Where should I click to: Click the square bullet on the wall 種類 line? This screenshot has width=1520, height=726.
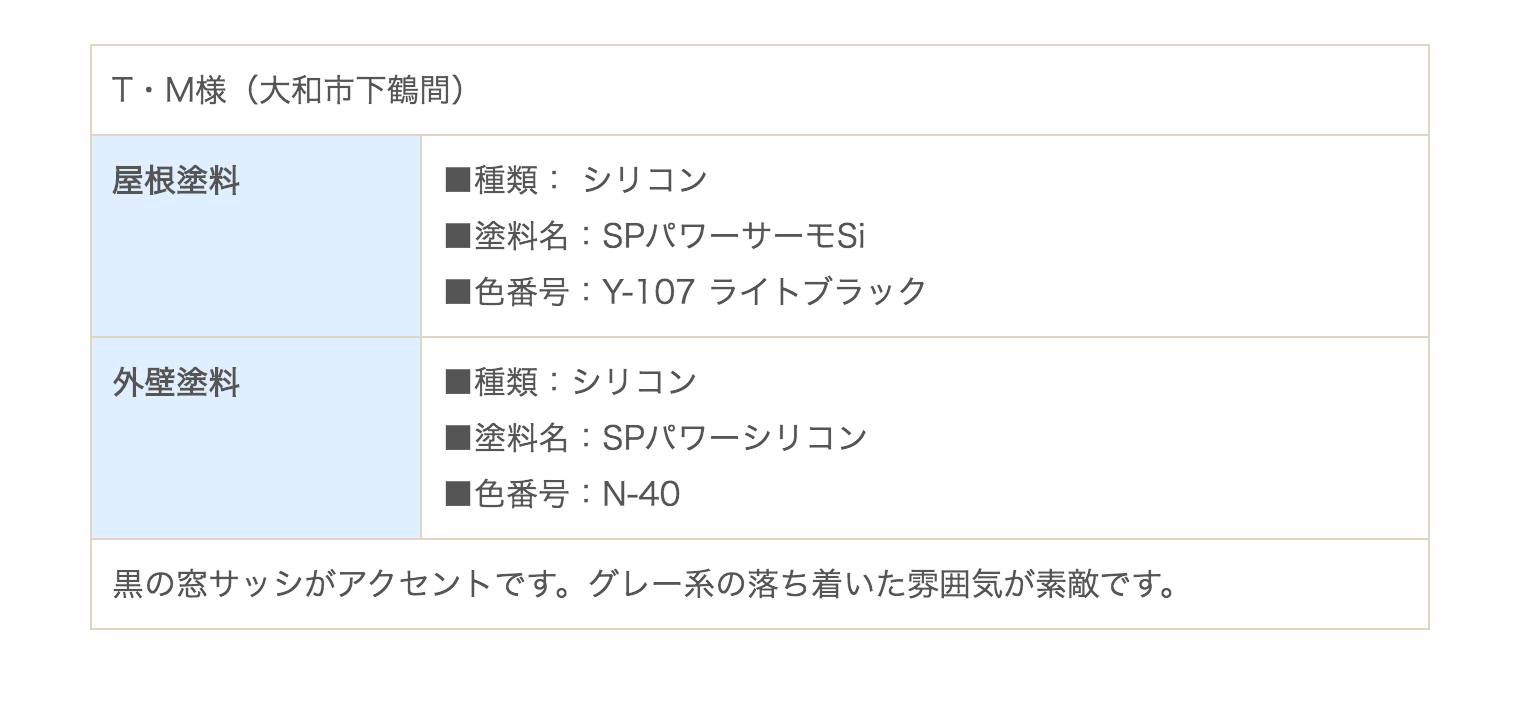[458, 382]
